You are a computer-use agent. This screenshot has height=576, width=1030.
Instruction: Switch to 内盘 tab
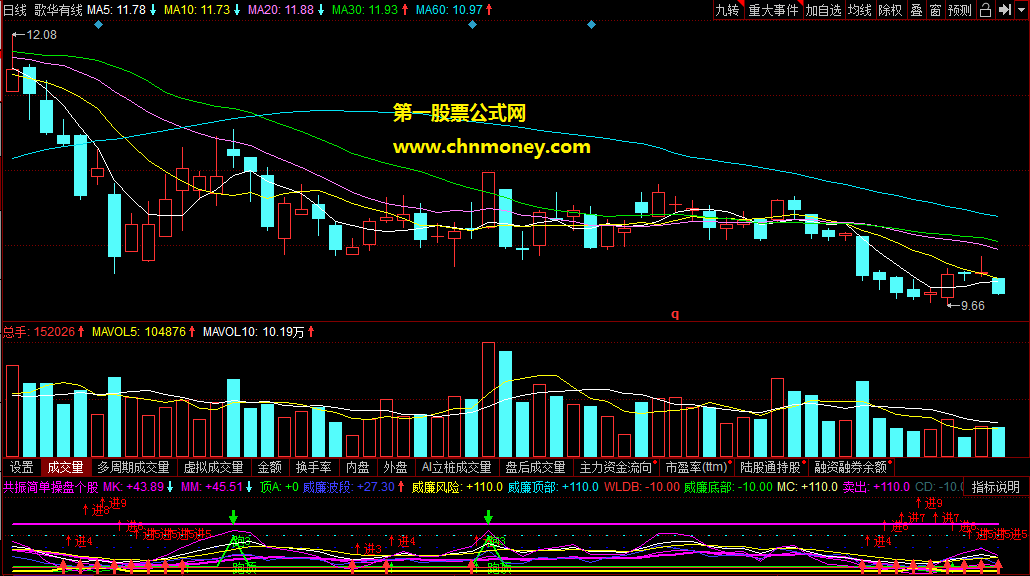point(357,467)
